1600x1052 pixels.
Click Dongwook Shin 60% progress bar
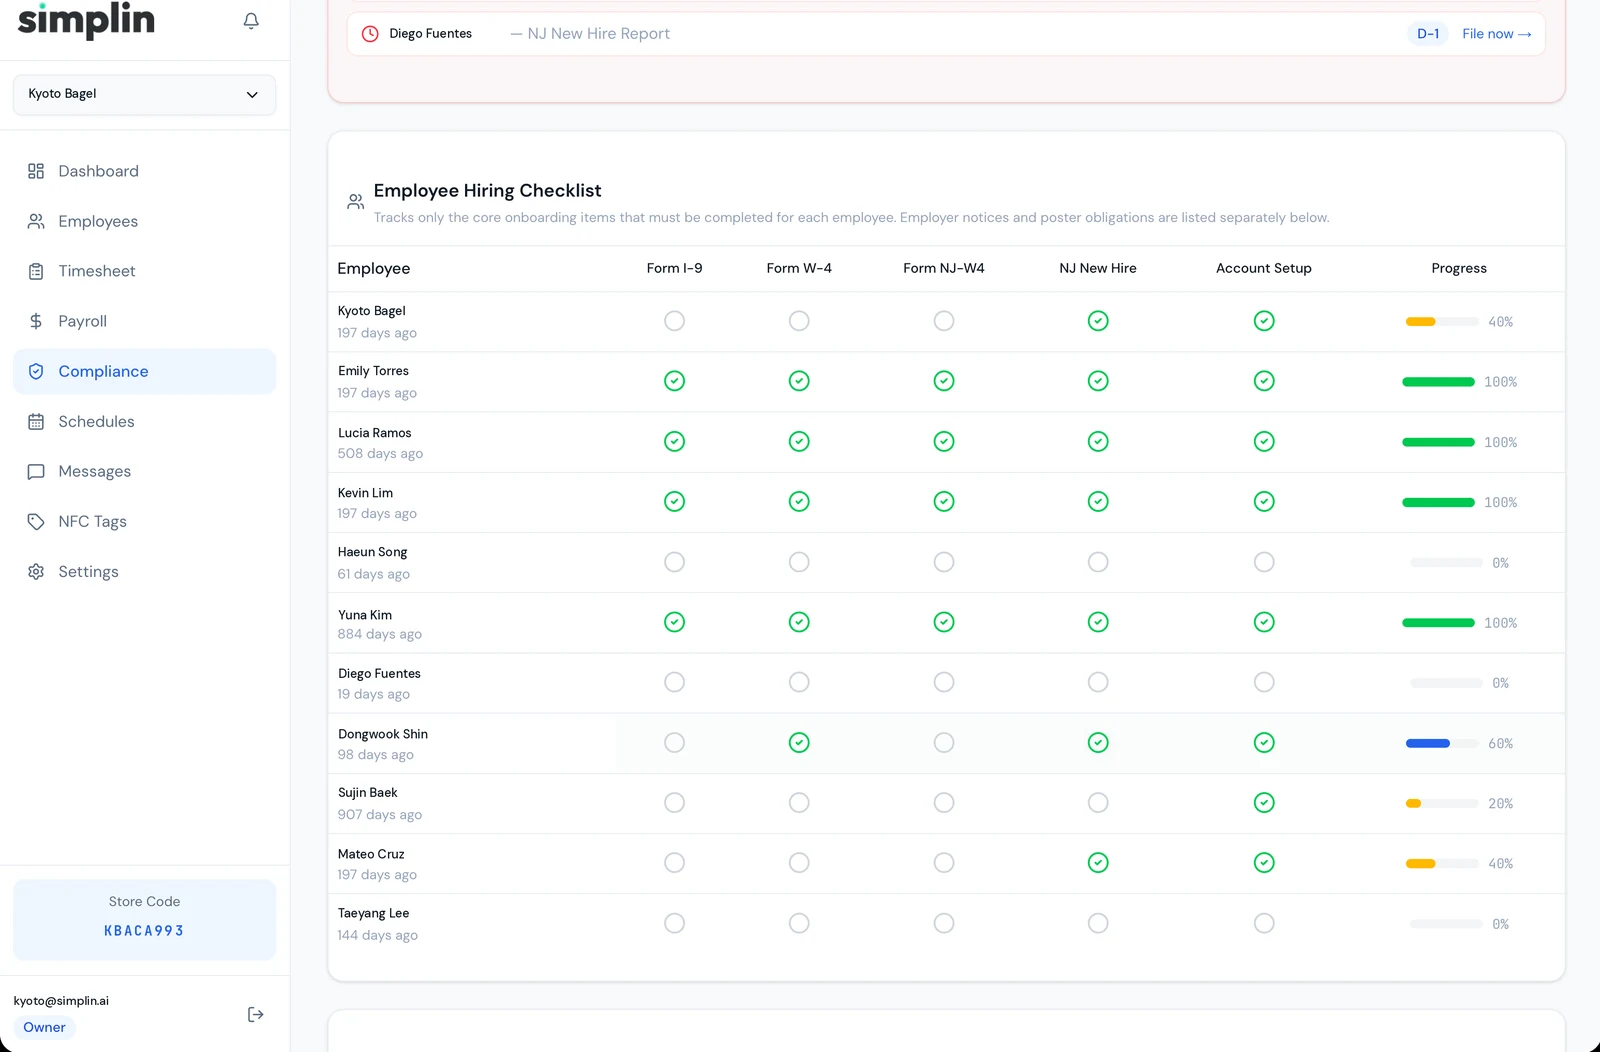pyautogui.click(x=1442, y=743)
